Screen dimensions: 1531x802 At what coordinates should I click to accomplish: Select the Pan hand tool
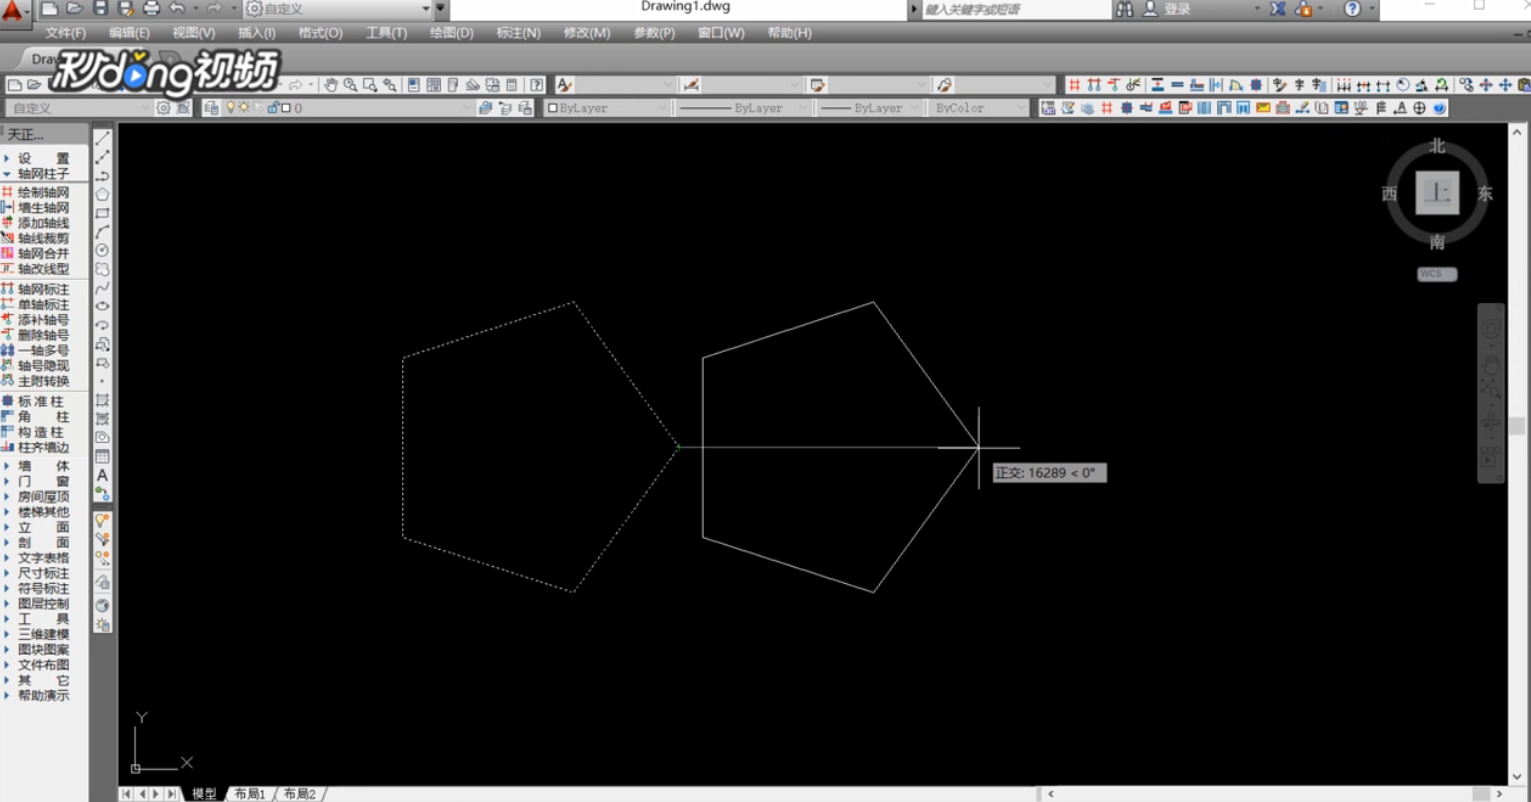point(330,85)
